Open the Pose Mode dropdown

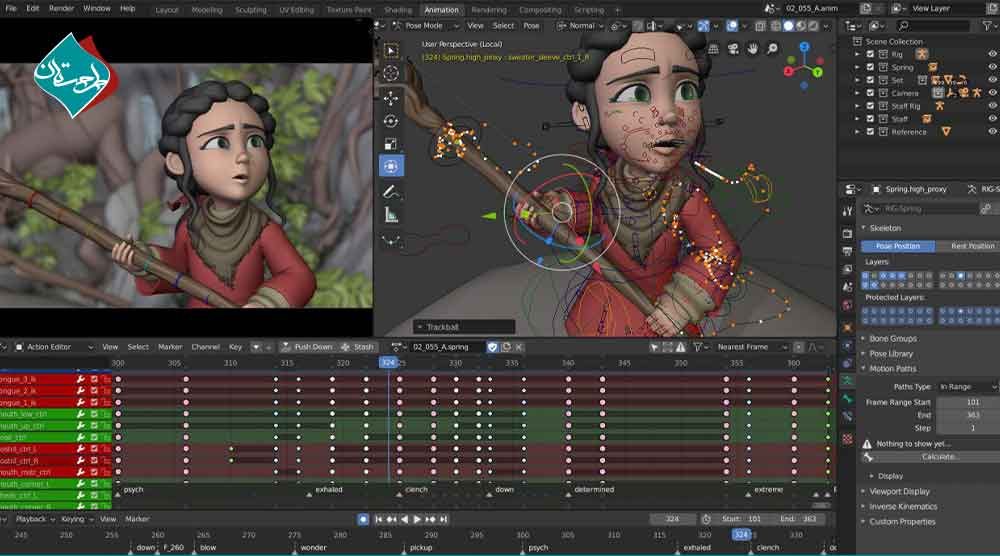point(425,26)
